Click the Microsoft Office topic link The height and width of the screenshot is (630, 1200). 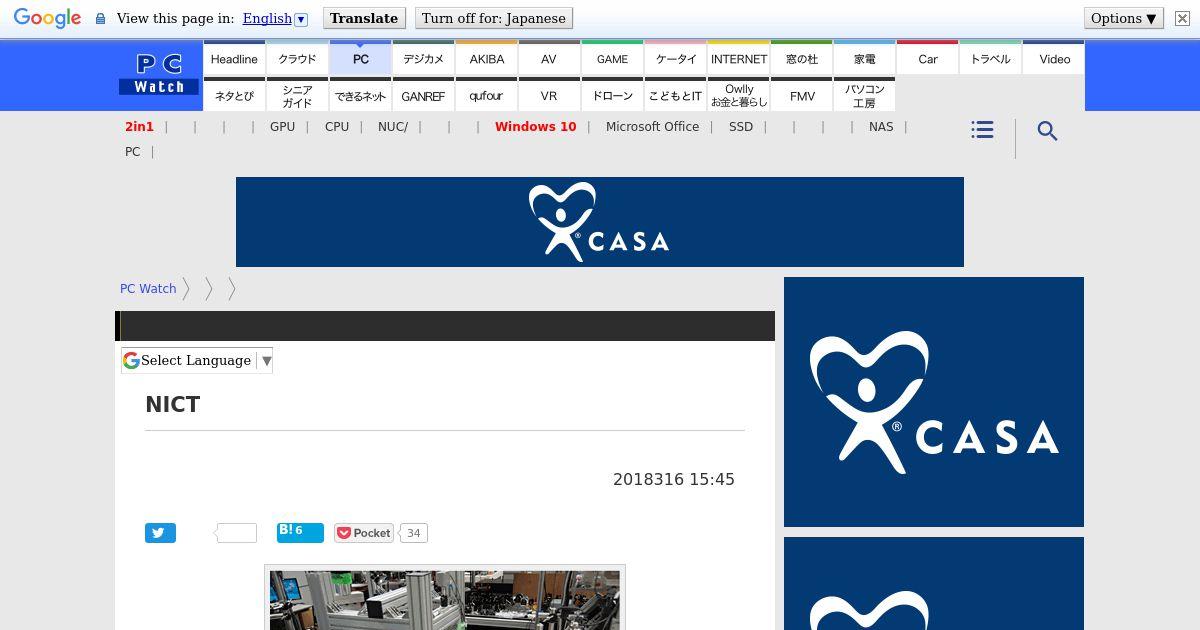click(652, 127)
